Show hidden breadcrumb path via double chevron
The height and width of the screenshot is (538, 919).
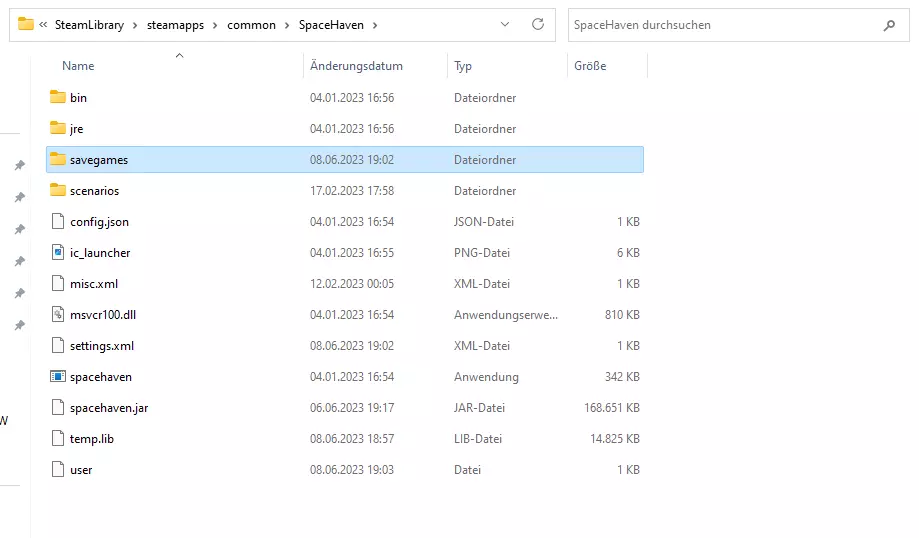coord(43,25)
